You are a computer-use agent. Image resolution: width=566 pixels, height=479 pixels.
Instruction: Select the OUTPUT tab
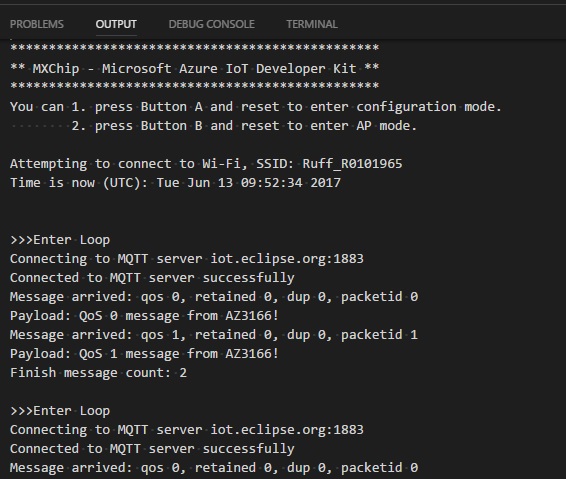[116, 24]
